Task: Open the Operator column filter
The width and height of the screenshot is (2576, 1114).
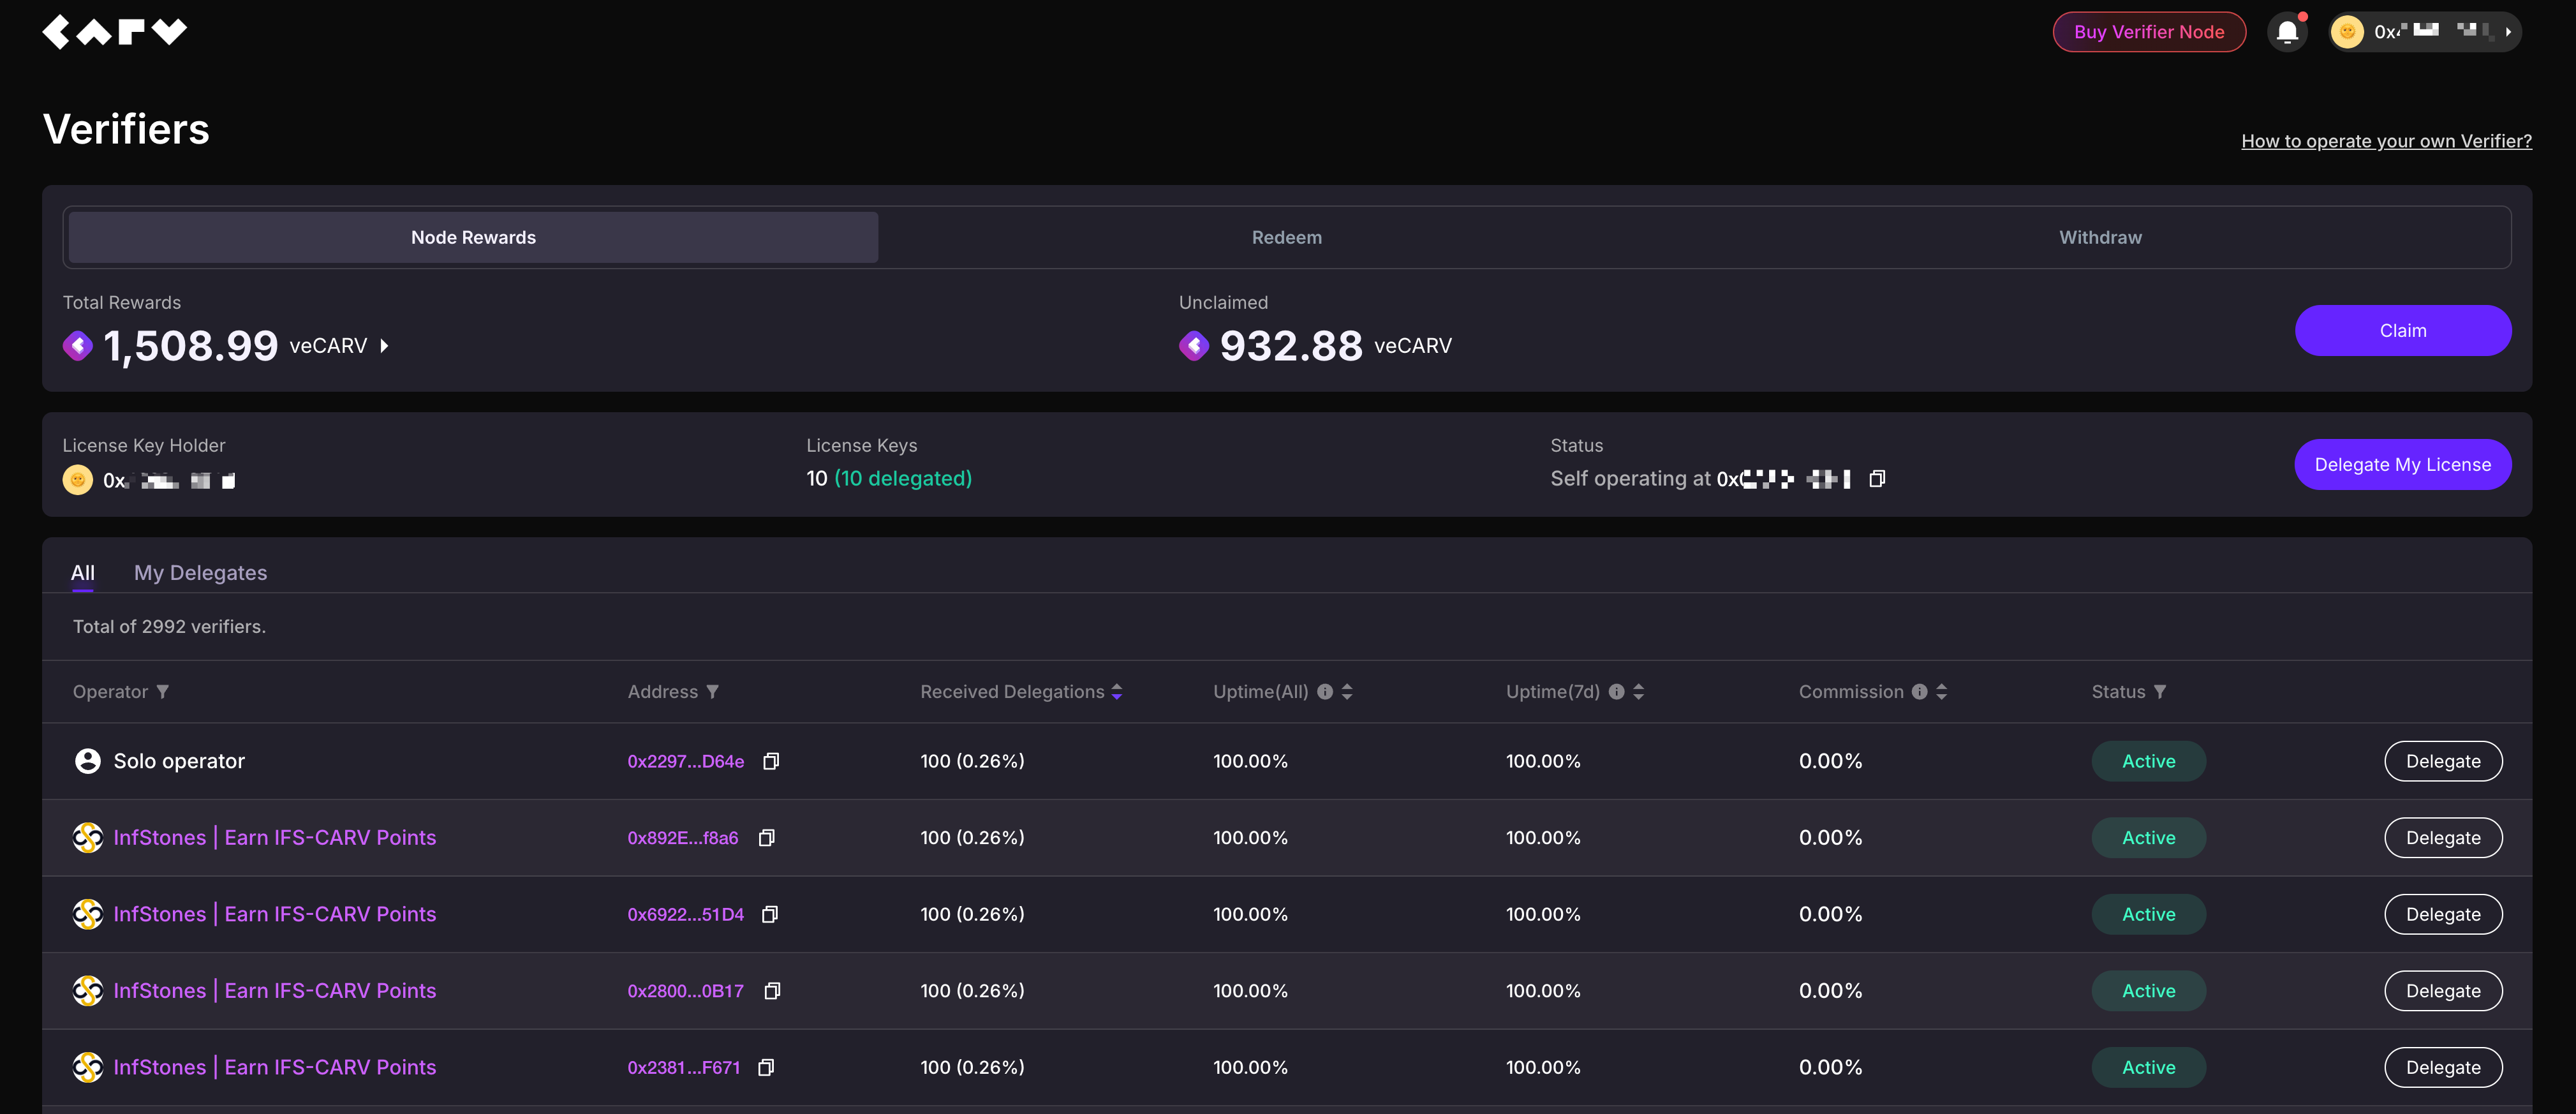Action: click(163, 692)
